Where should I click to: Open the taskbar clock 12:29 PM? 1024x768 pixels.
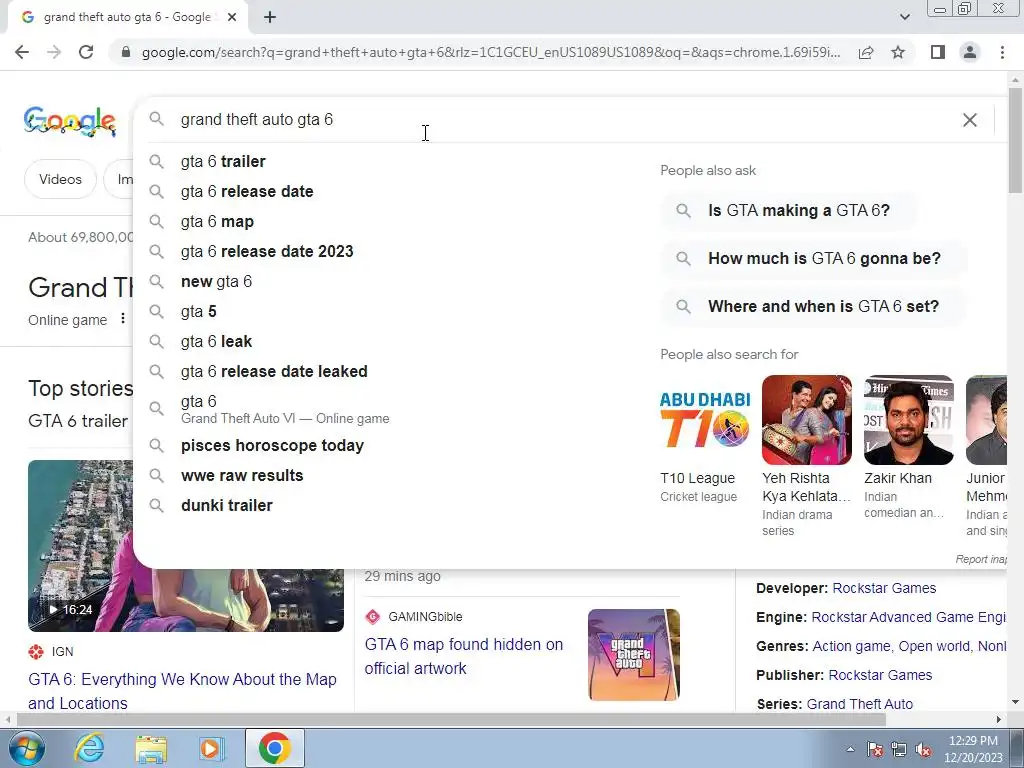pyautogui.click(x=973, y=749)
